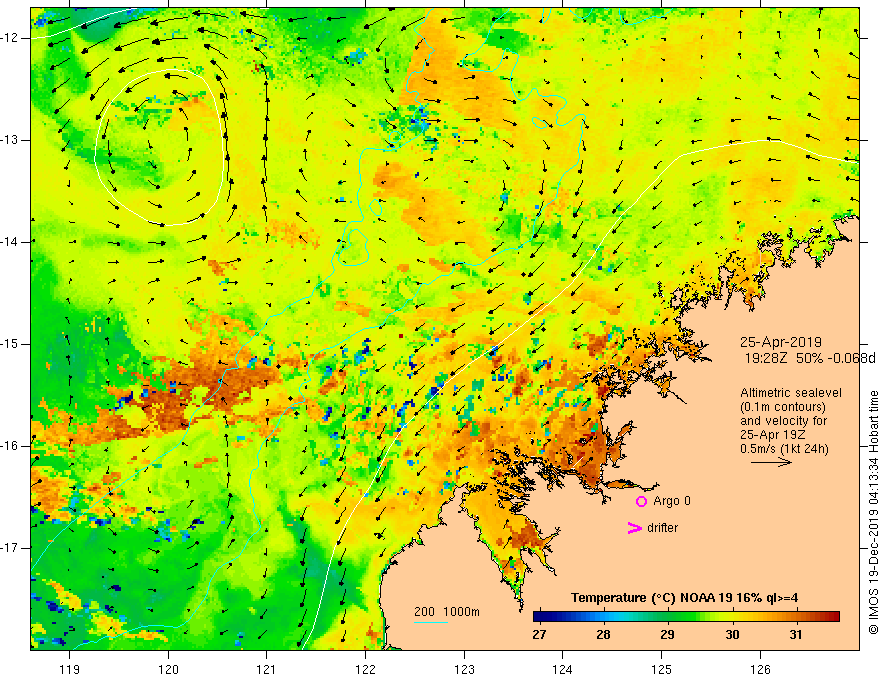880x680 pixels.
Task: Click the latitude label -15
Action: pos(10,344)
